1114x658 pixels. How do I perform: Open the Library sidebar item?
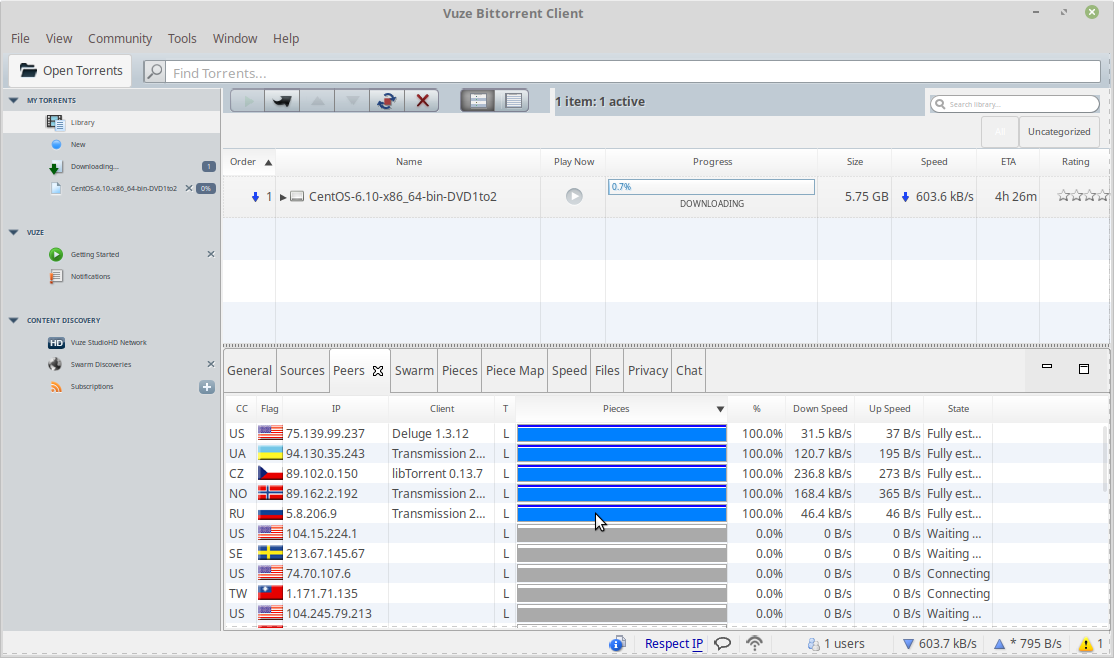[x=112, y=122]
